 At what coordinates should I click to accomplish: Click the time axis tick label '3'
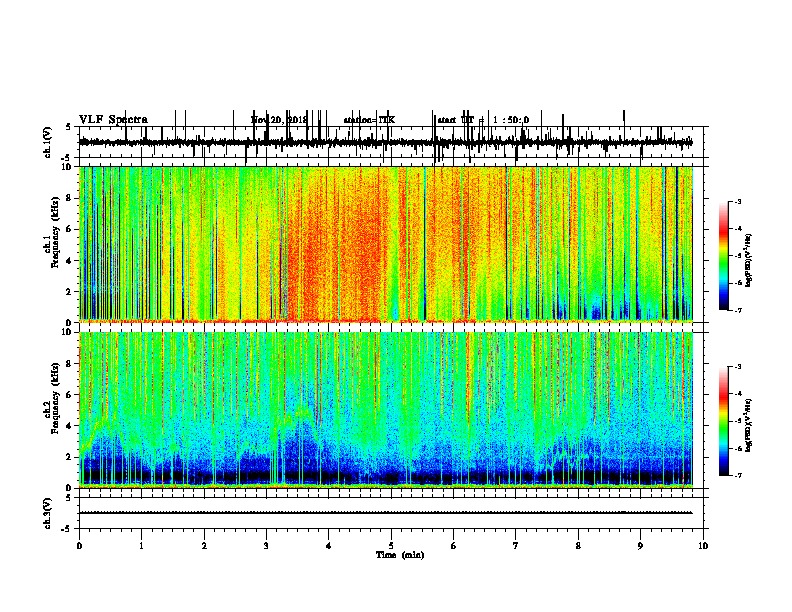coord(266,546)
